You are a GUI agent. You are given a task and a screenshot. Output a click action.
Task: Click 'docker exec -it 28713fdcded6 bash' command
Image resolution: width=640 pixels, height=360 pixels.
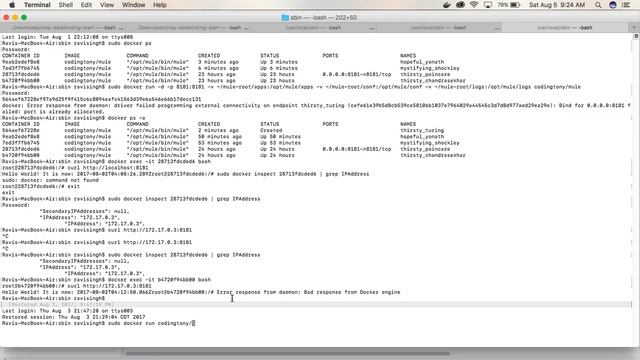(x=159, y=162)
